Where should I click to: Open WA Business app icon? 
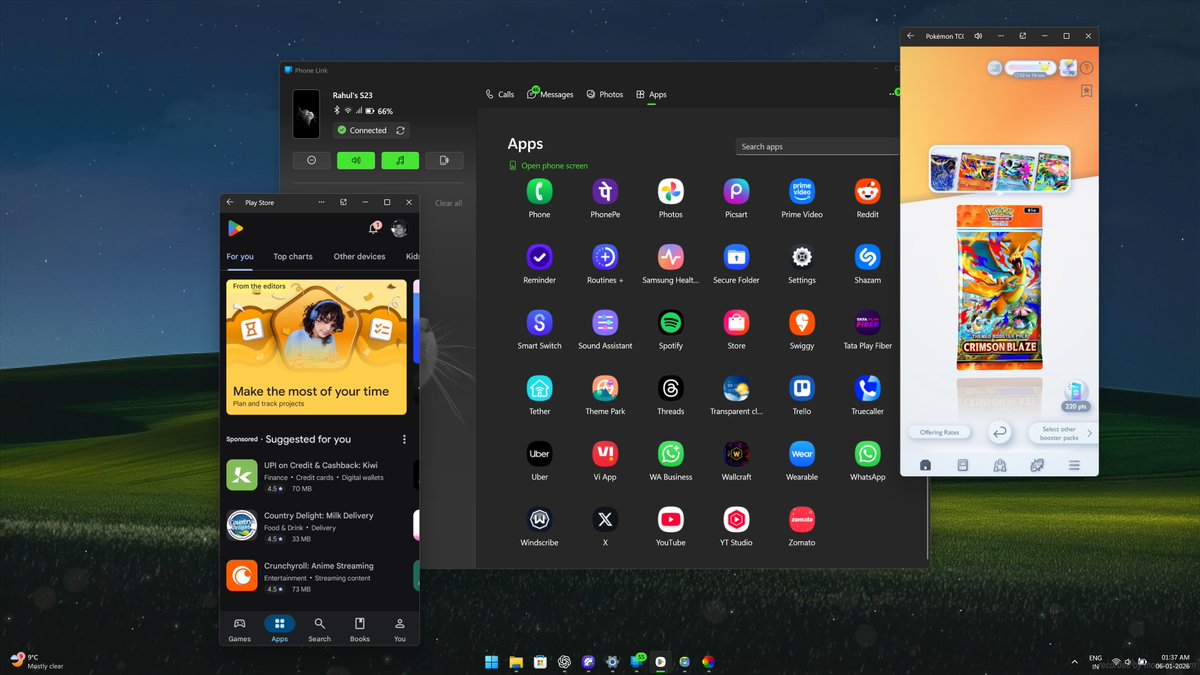coord(671,454)
